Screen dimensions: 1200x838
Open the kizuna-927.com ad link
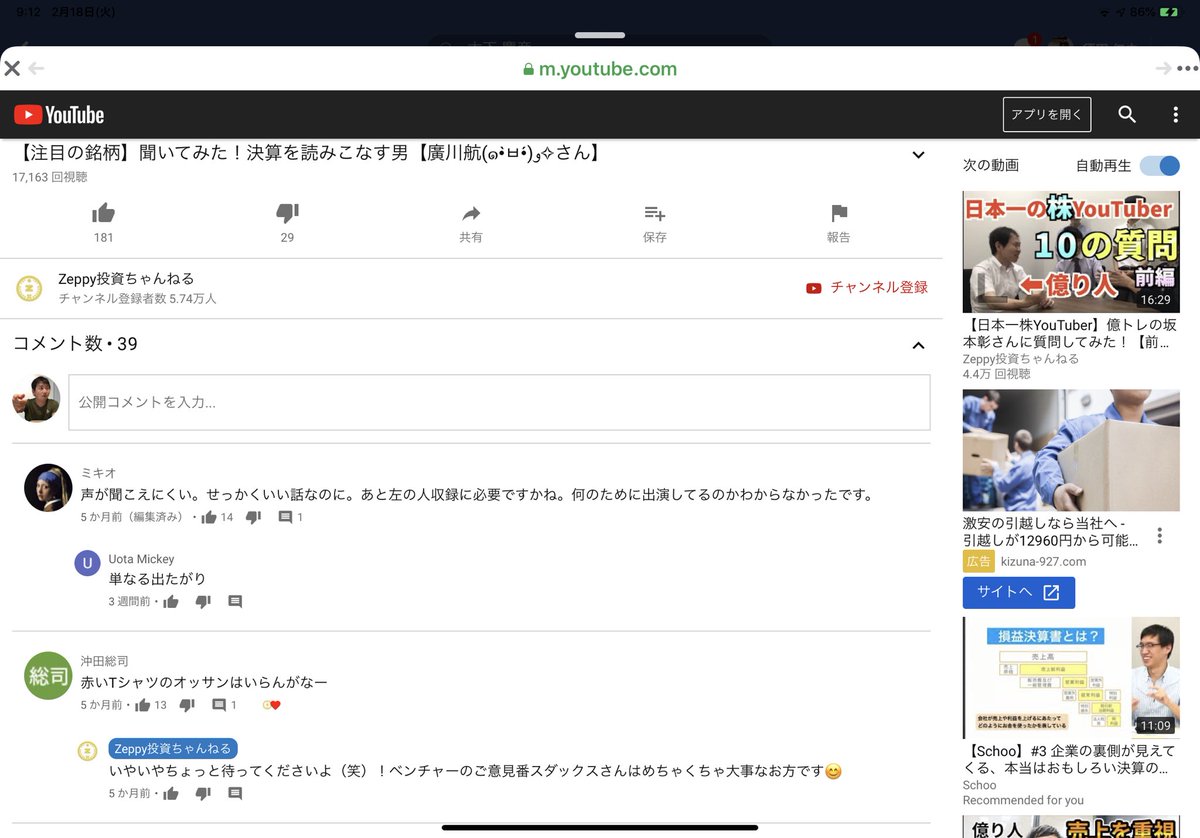(1043, 562)
